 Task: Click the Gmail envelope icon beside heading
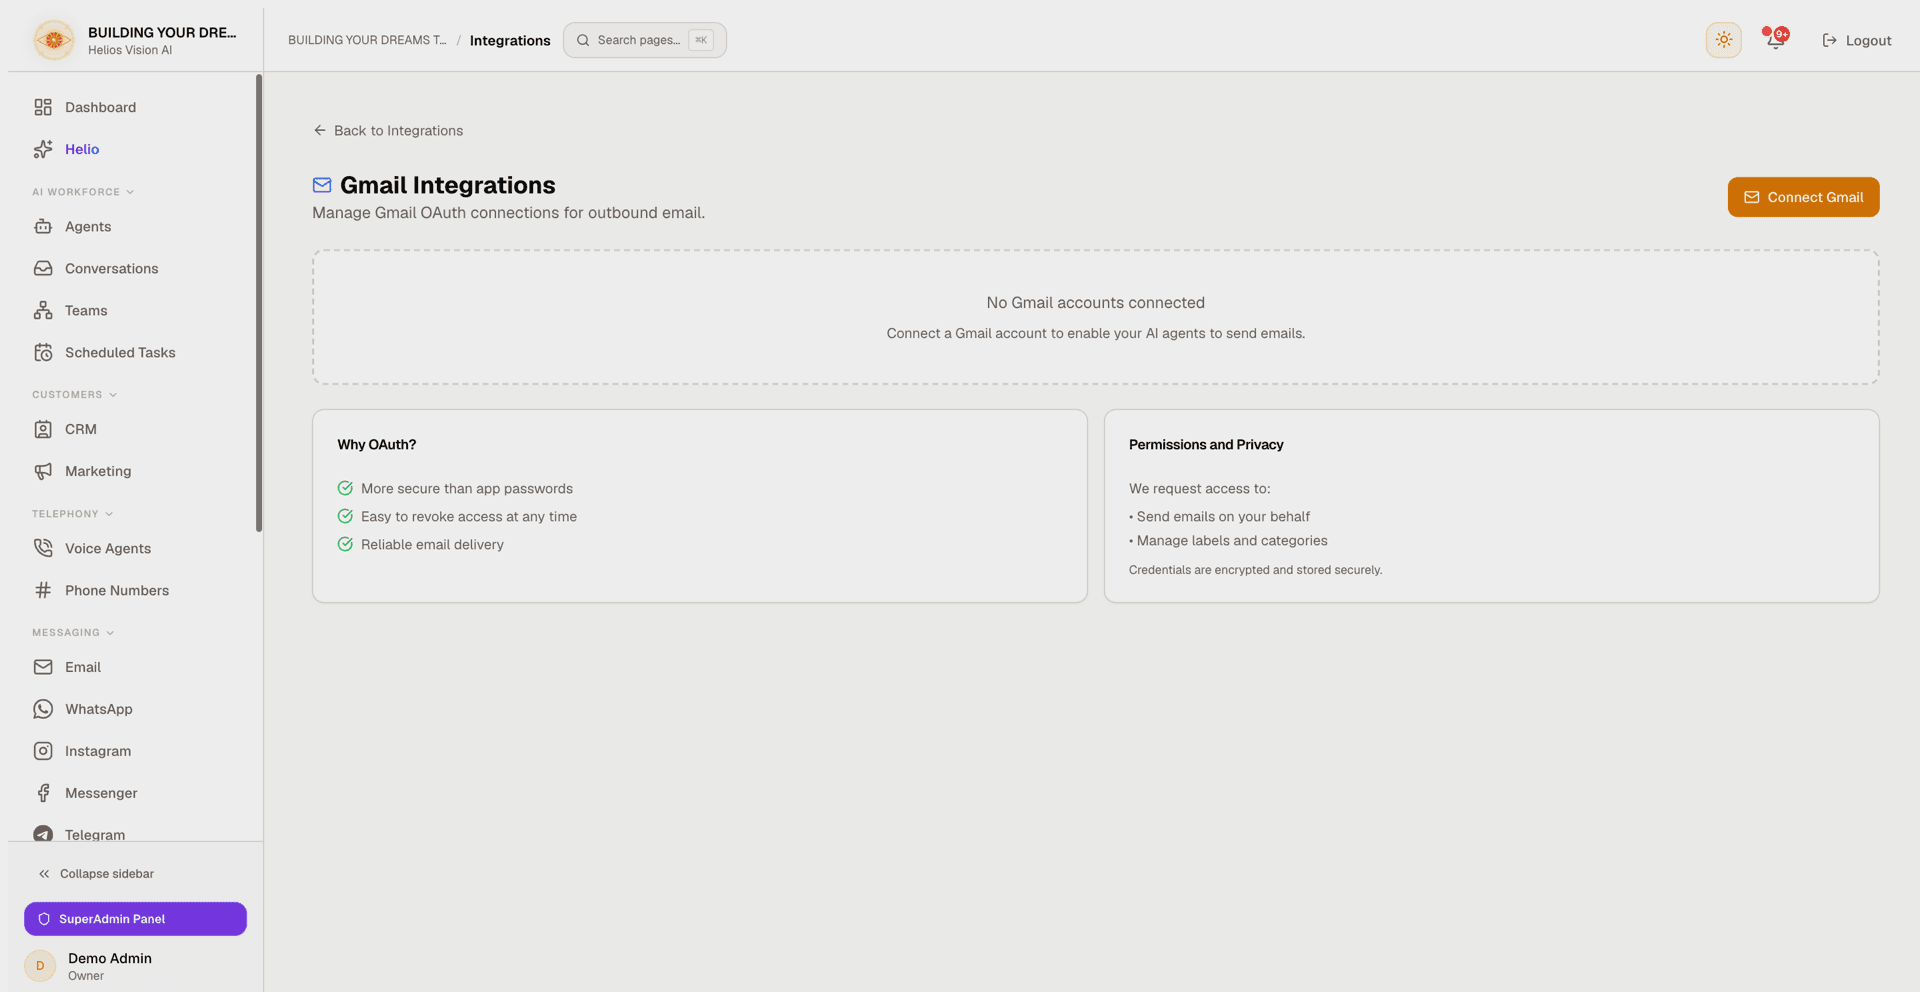pos(322,185)
